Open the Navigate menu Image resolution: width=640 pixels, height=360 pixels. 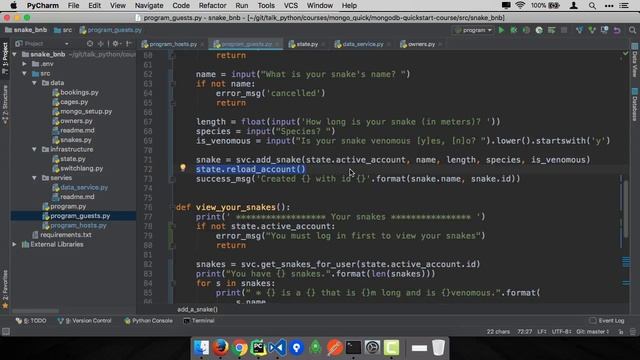coord(149,6)
